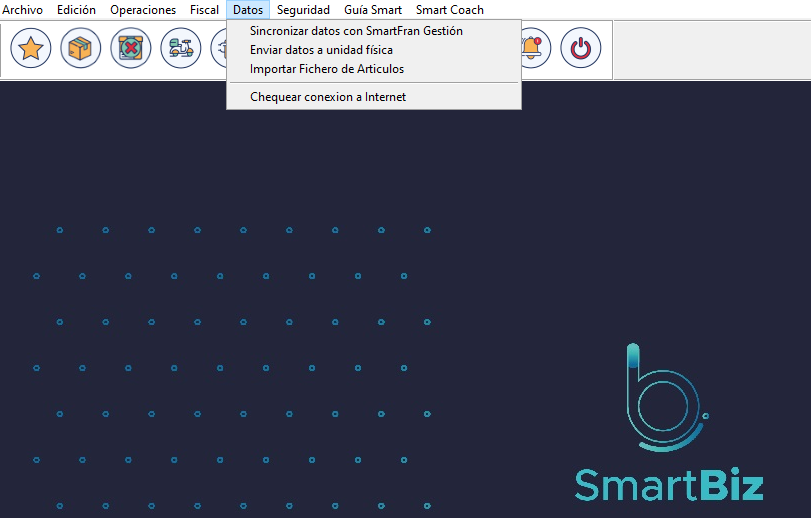Open the Guía Smart menu

pyautogui.click(x=373, y=10)
